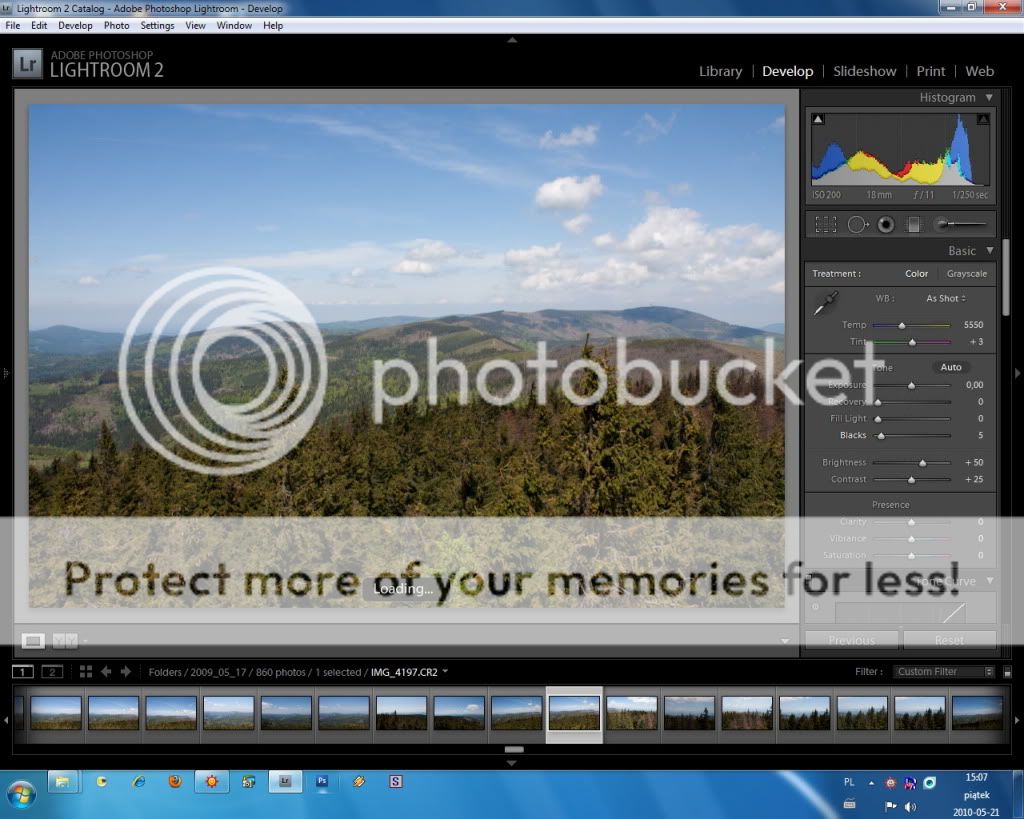This screenshot has width=1024, height=819.
Task: Open the File menu
Action: point(13,25)
